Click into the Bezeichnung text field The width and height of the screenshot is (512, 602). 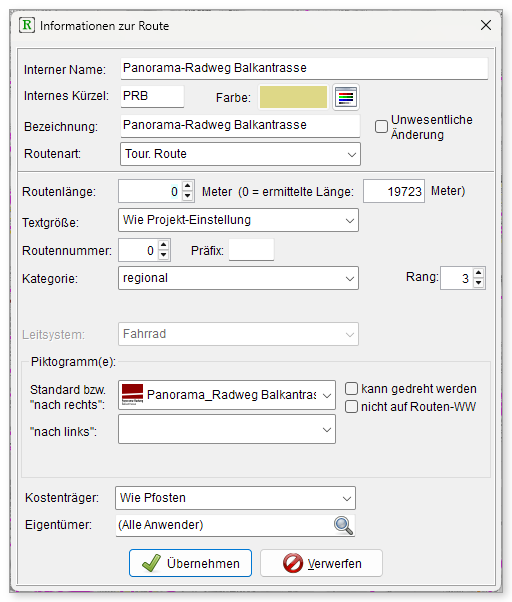pyautogui.click(x=240, y=126)
